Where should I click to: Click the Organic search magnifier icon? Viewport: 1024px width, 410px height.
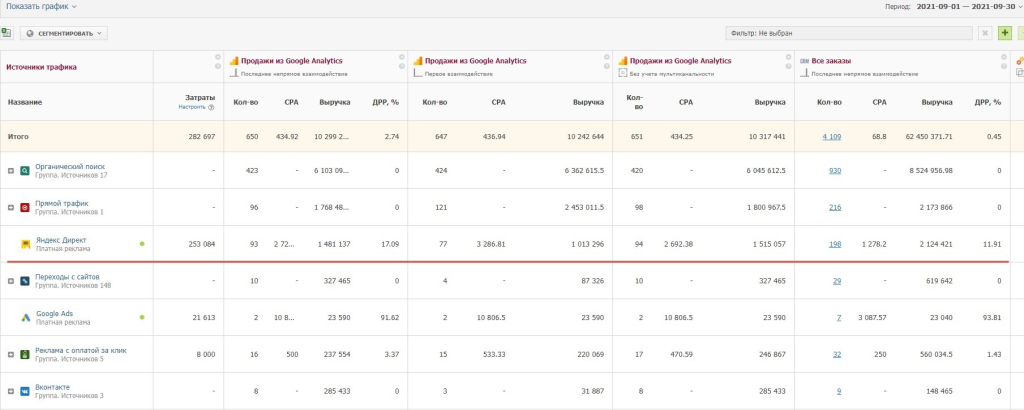[25, 170]
